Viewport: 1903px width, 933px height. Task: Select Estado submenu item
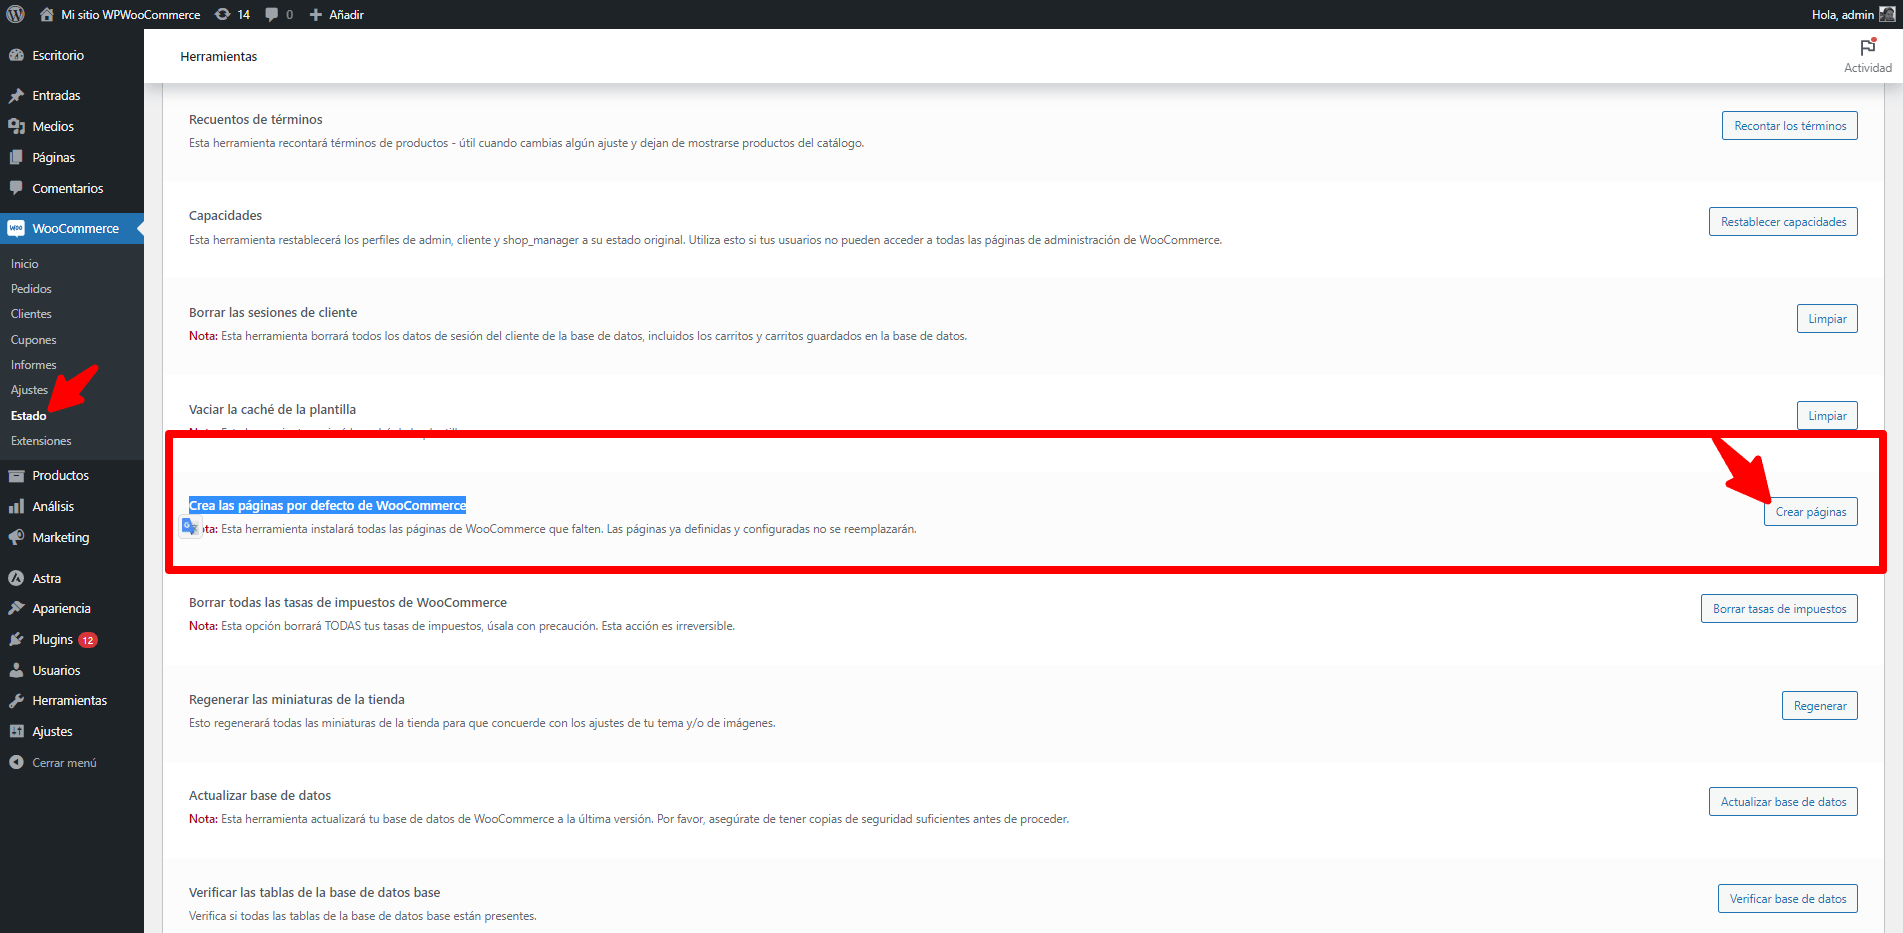(29, 416)
